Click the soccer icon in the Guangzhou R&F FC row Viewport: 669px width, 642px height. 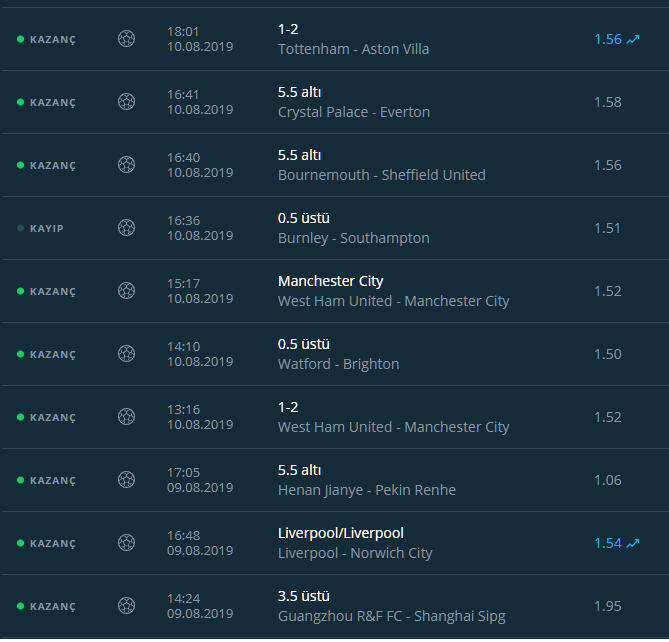[126, 606]
